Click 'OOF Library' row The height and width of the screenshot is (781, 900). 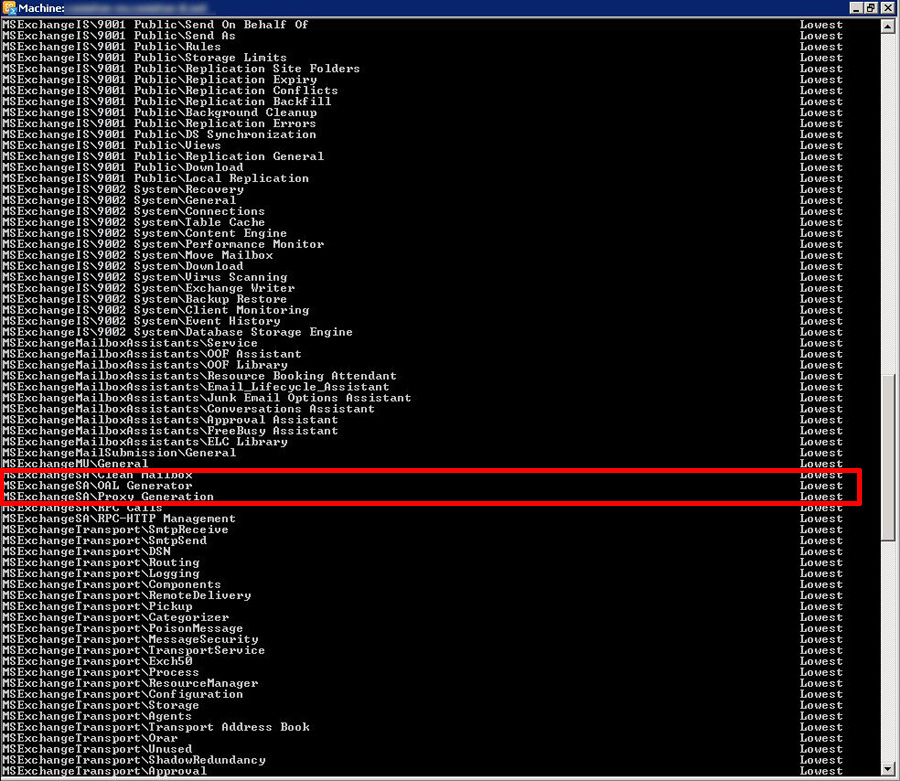click(422, 365)
